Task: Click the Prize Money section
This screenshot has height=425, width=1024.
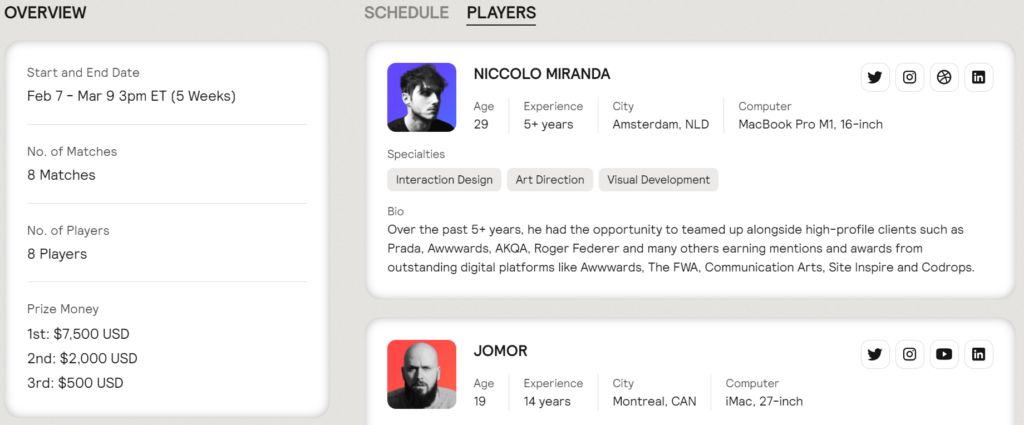Action: coord(167,346)
